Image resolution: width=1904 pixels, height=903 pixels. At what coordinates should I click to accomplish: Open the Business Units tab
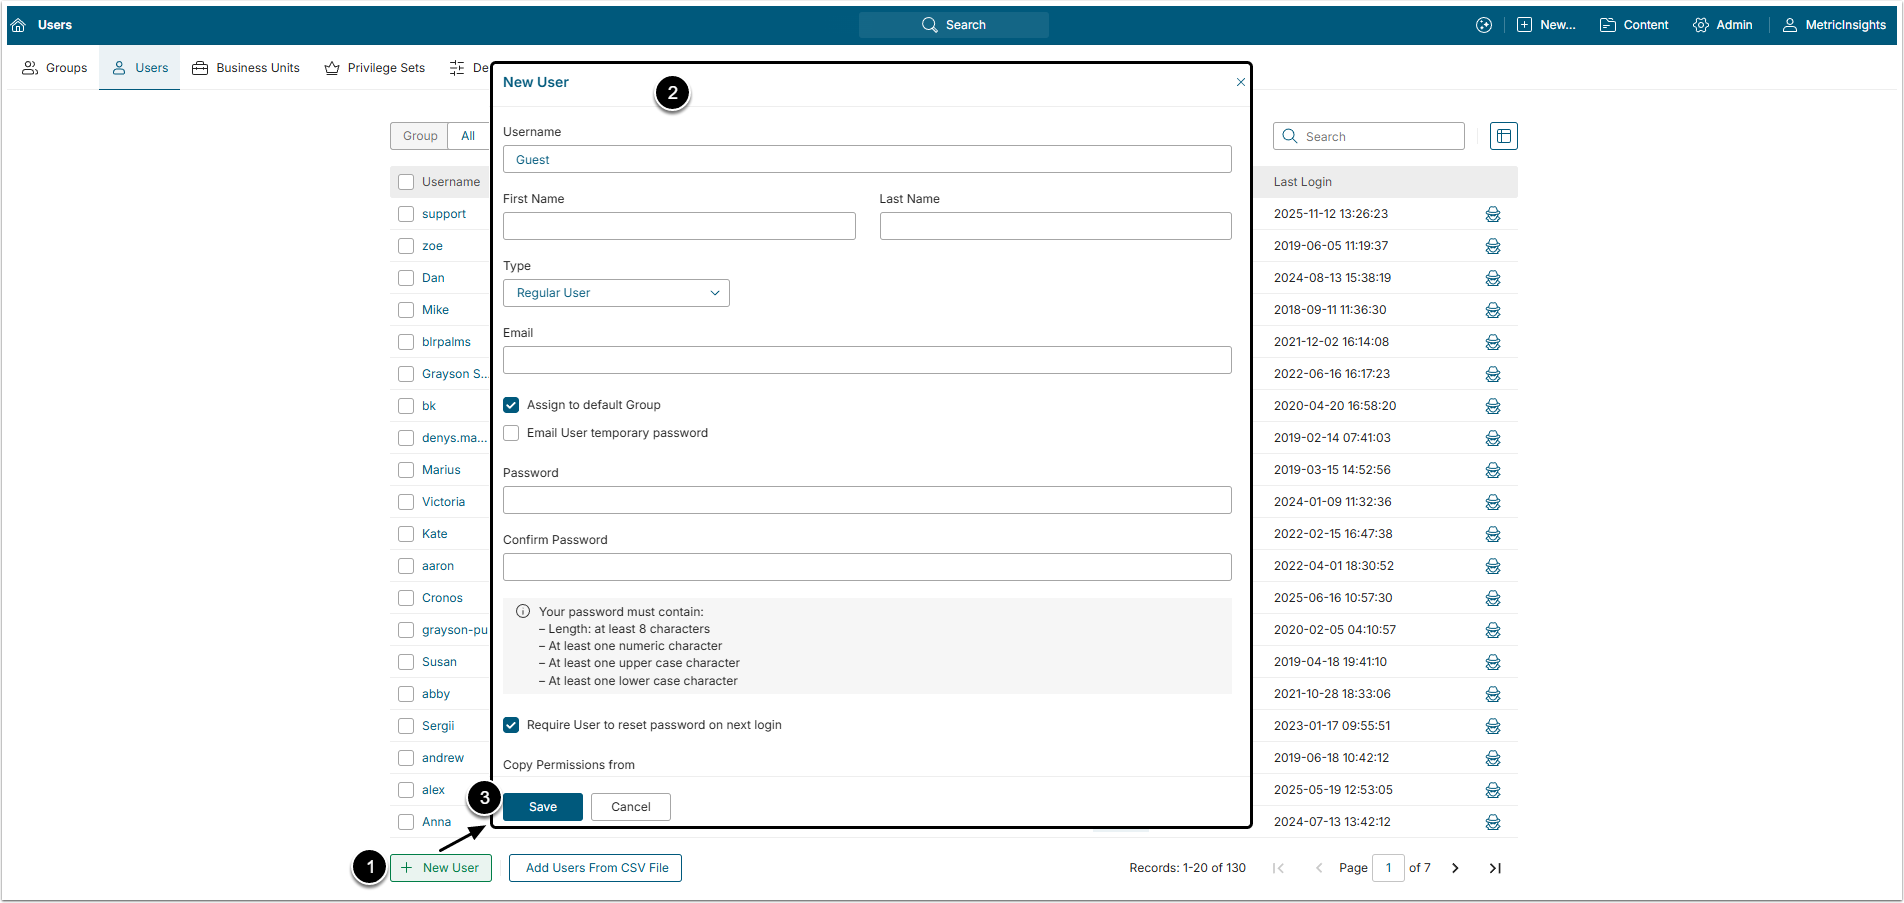click(246, 68)
